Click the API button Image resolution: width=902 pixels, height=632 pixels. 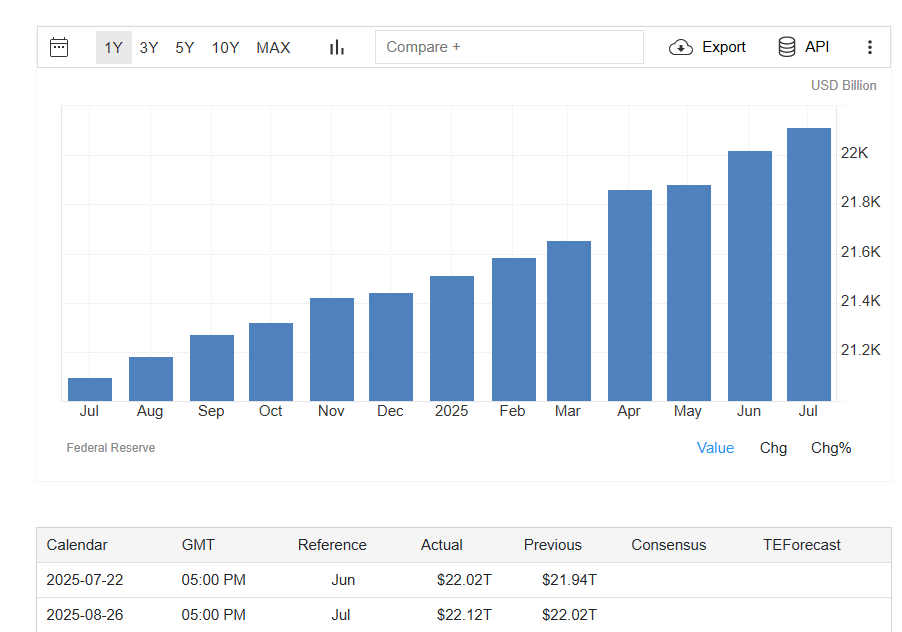803,47
